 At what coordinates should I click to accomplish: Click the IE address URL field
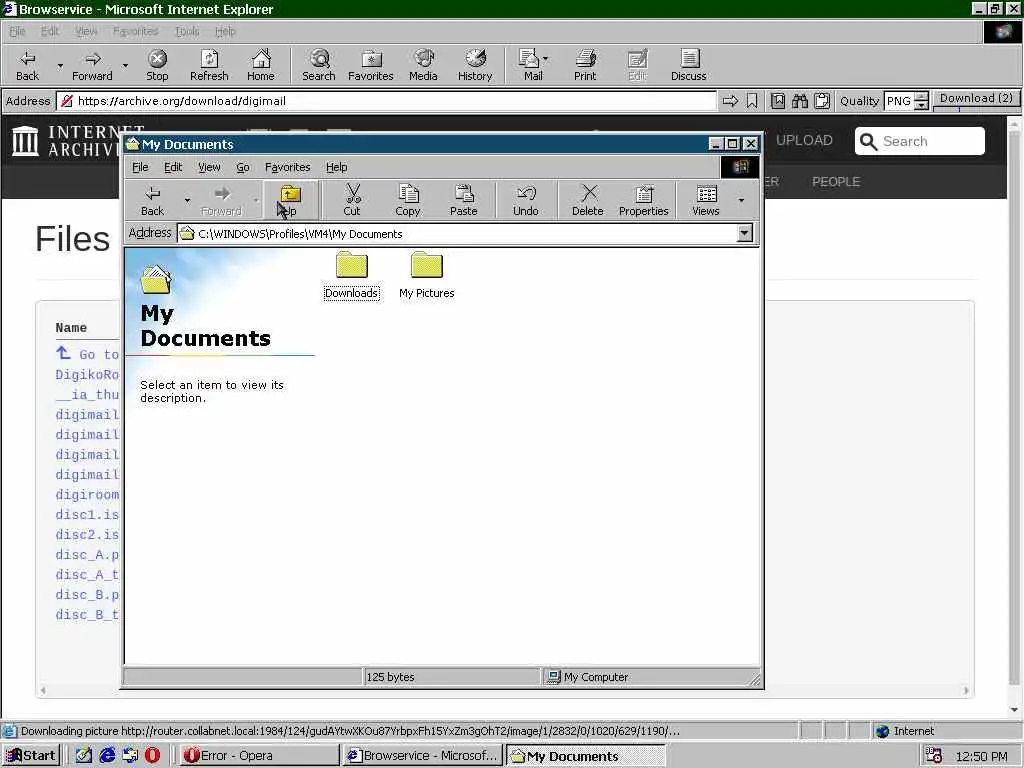coord(385,101)
